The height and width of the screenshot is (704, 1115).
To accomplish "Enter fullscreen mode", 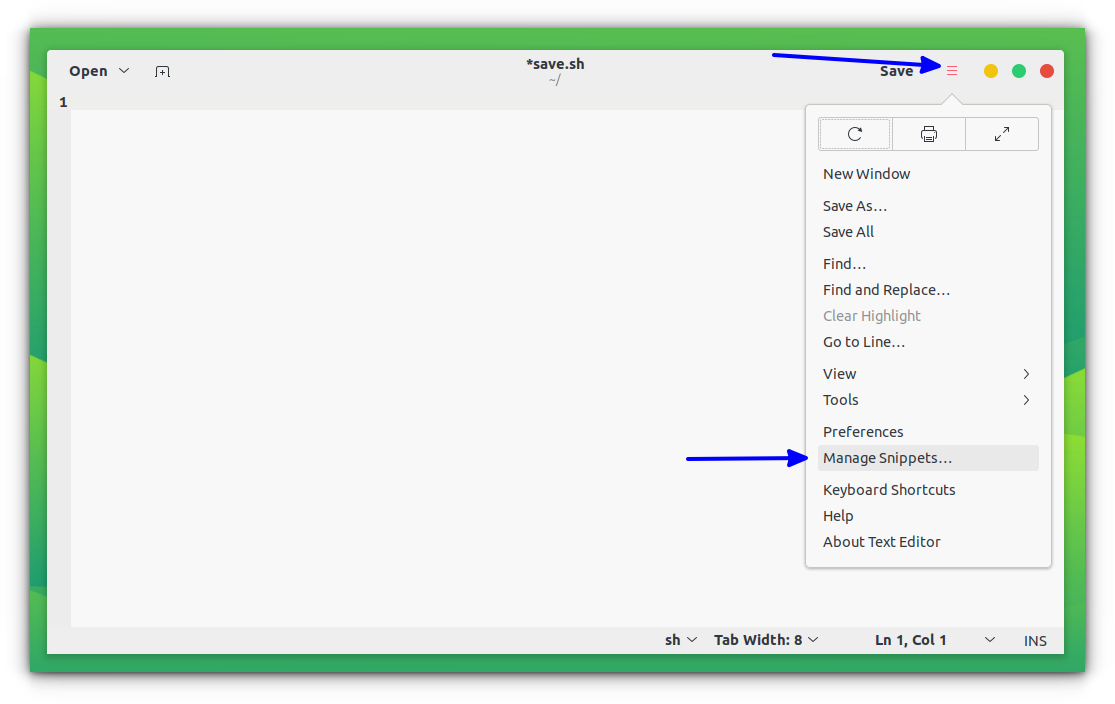I will click(x=1002, y=133).
